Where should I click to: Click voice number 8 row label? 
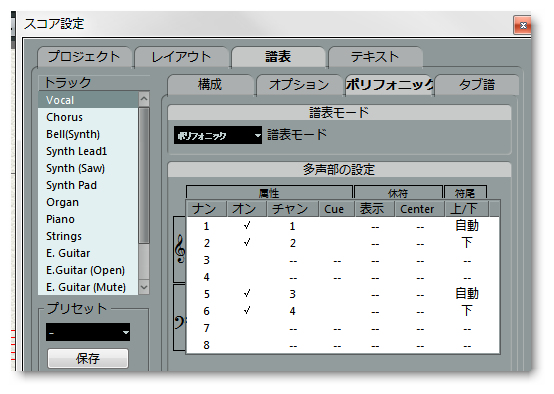pyautogui.click(x=206, y=345)
